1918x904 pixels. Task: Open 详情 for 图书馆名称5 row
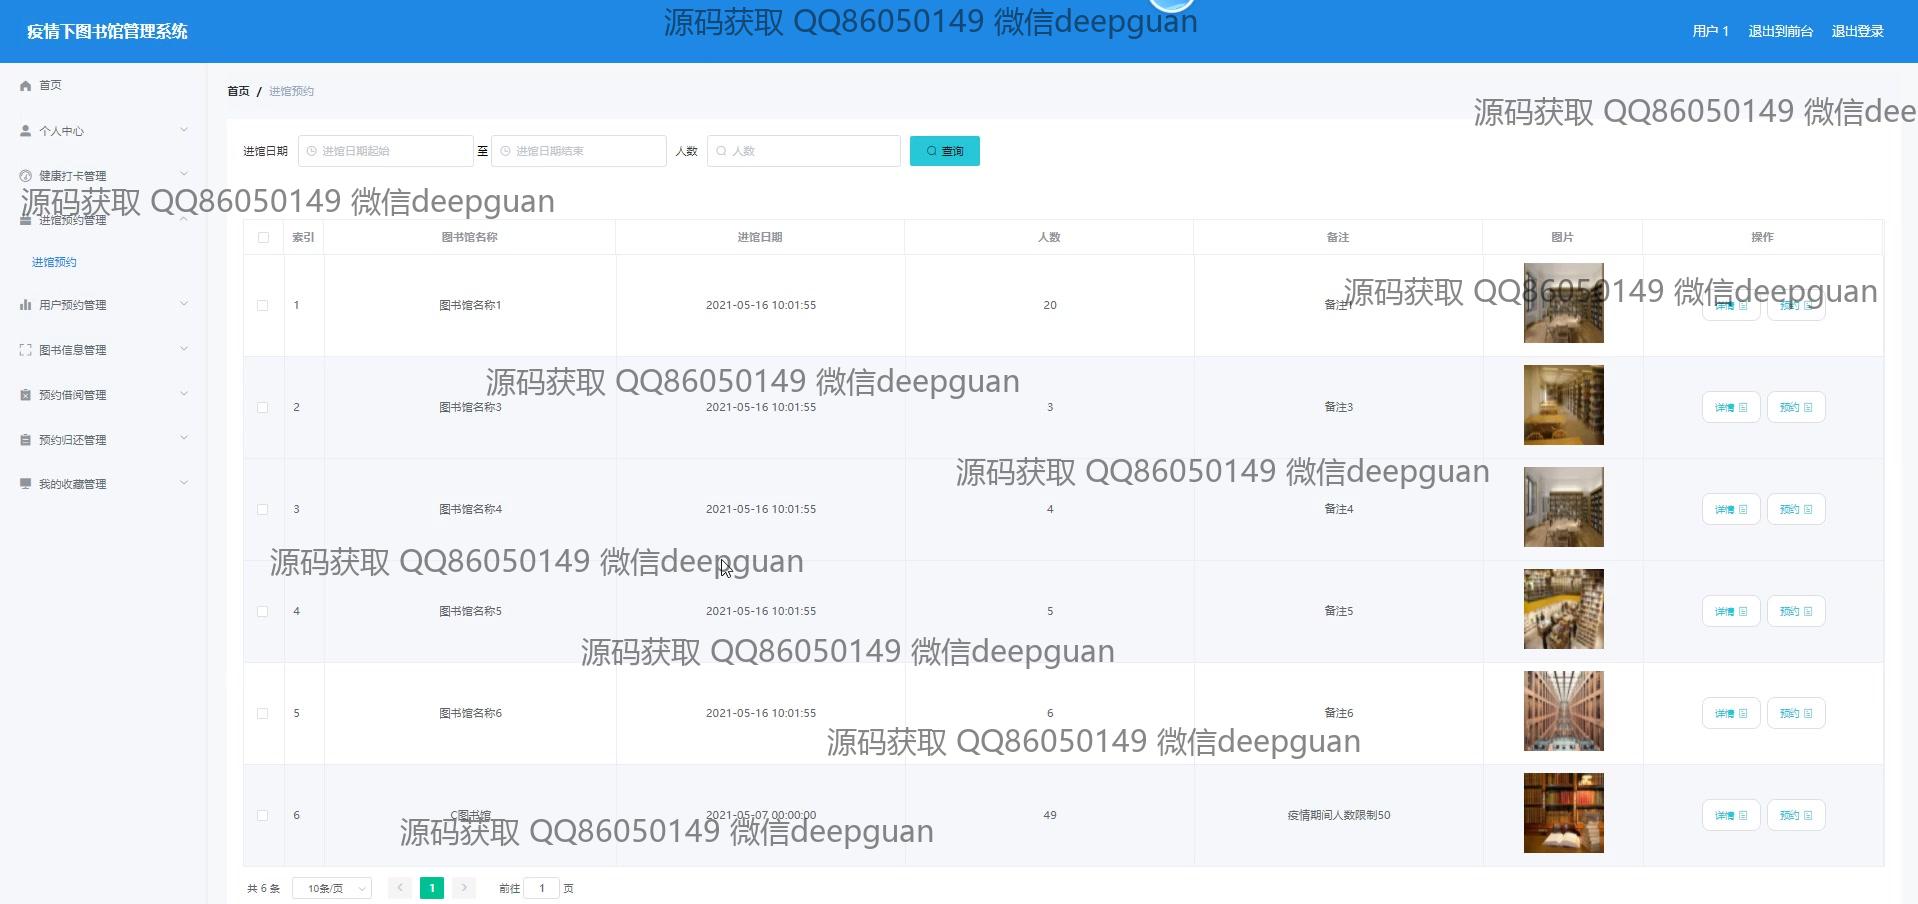point(1731,611)
